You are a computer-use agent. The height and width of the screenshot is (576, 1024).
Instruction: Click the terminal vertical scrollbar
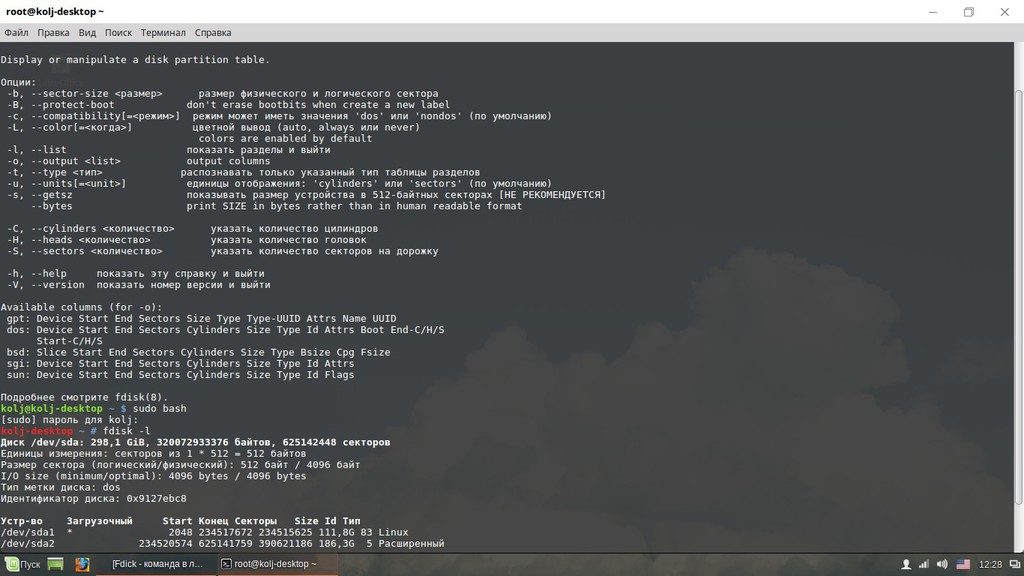pyautogui.click(x=1019, y=297)
